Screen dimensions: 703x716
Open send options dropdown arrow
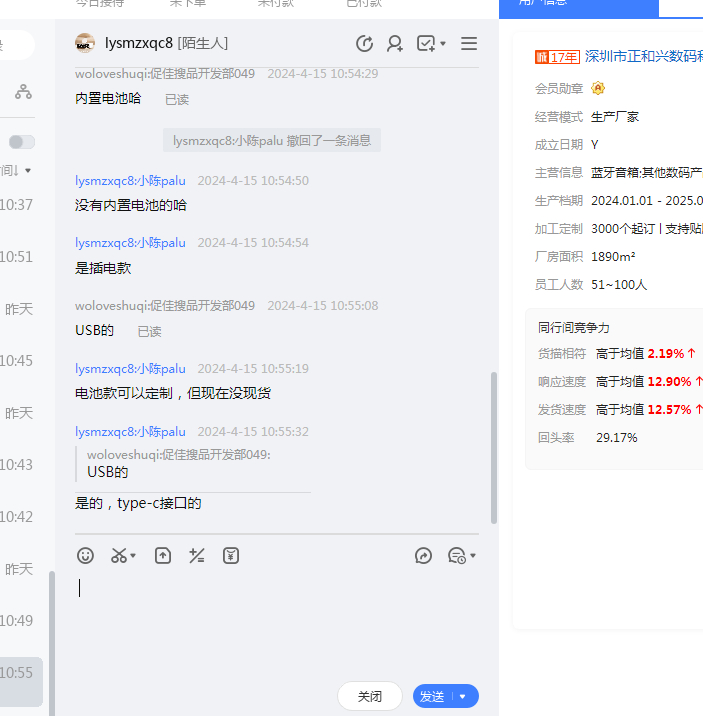pos(463,696)
